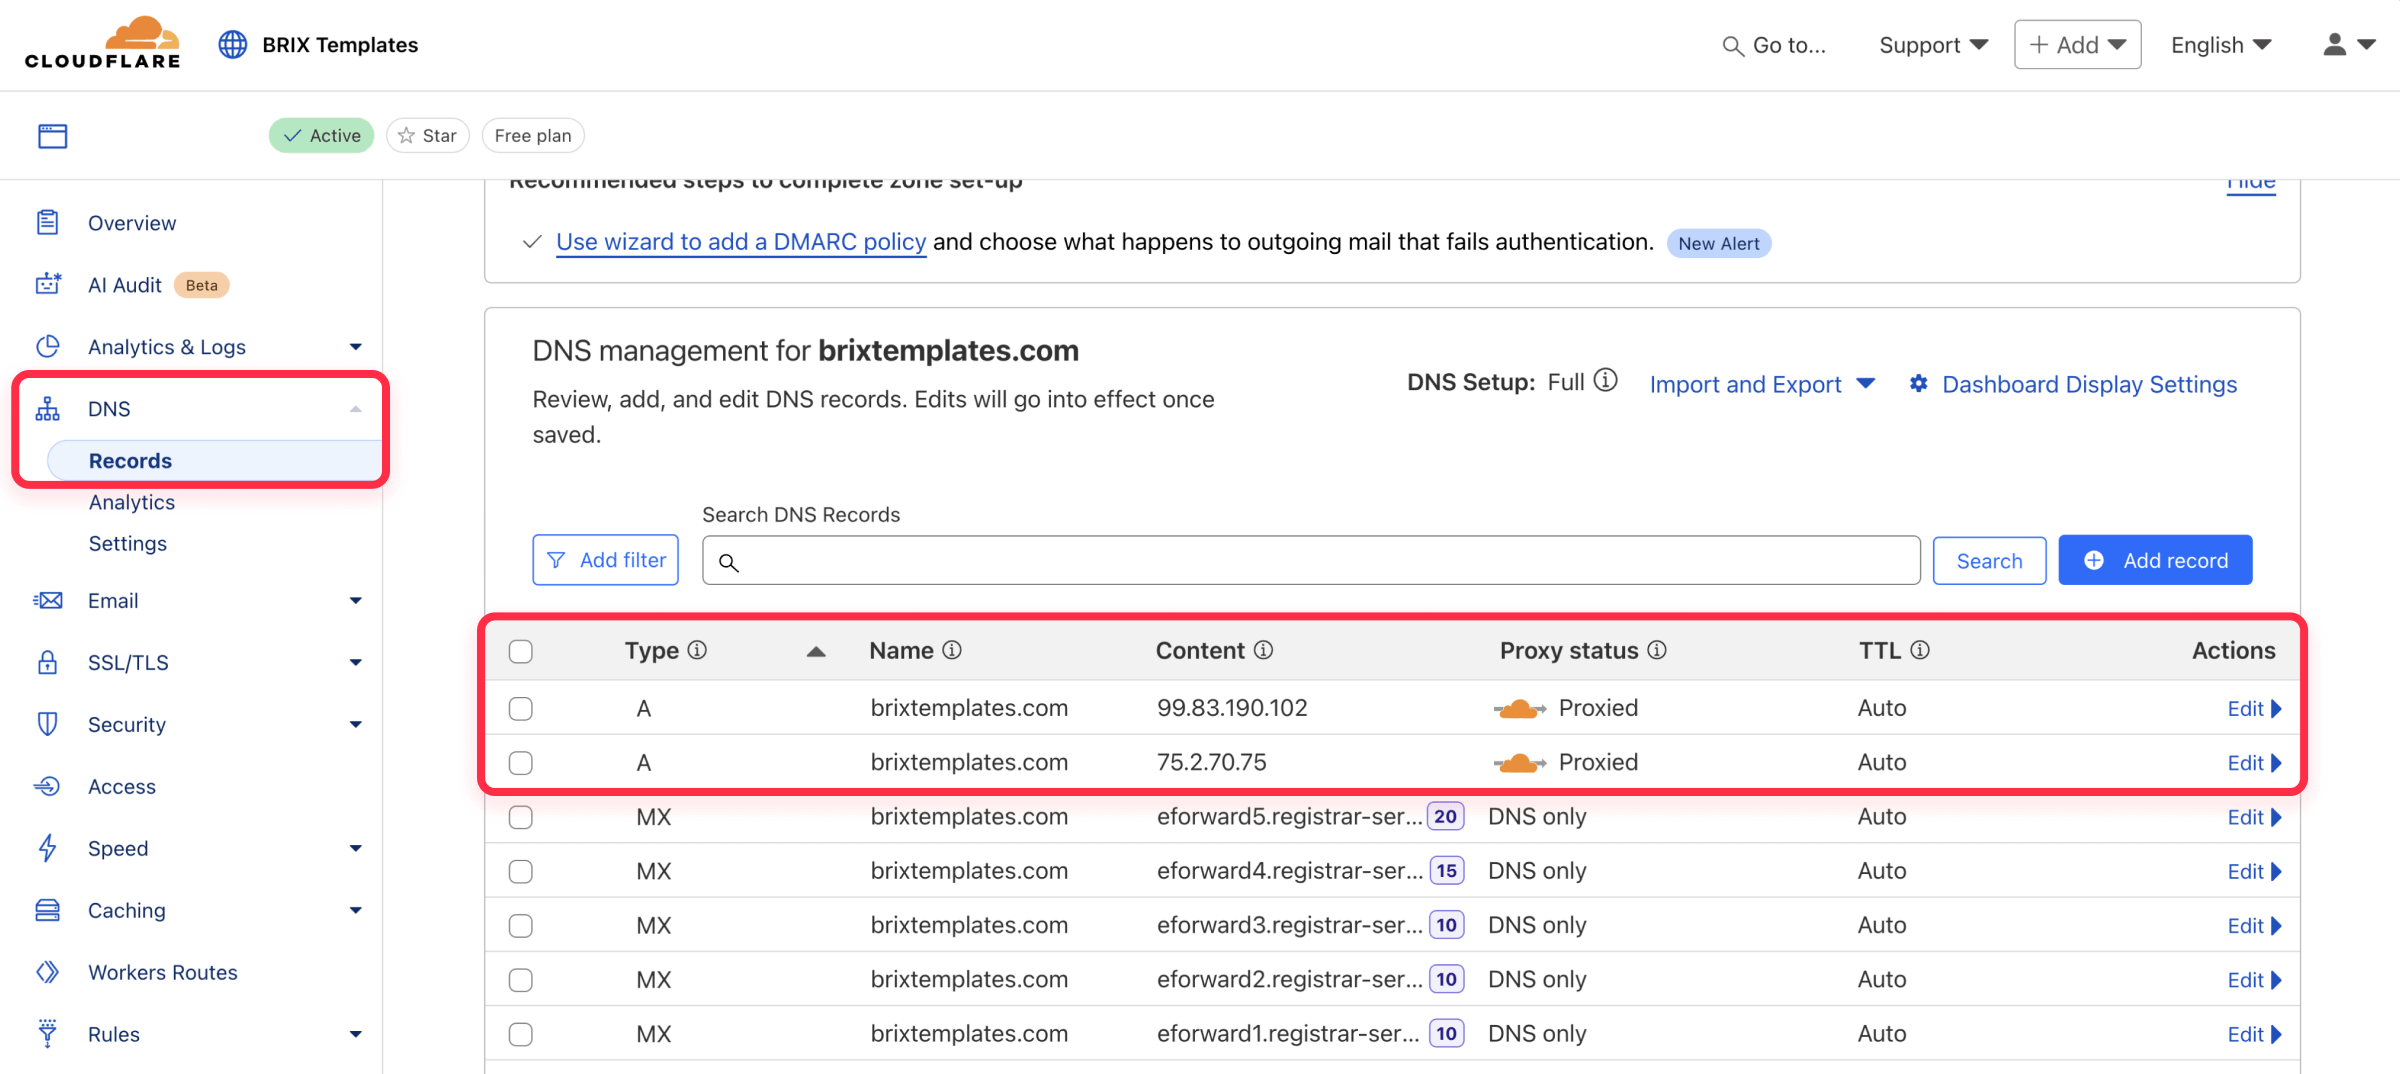Screen dimensions: 2400x1074
Task: Check the eforward5 MX record checkbox
Action: pyautogui.click(x=521, y=817)
